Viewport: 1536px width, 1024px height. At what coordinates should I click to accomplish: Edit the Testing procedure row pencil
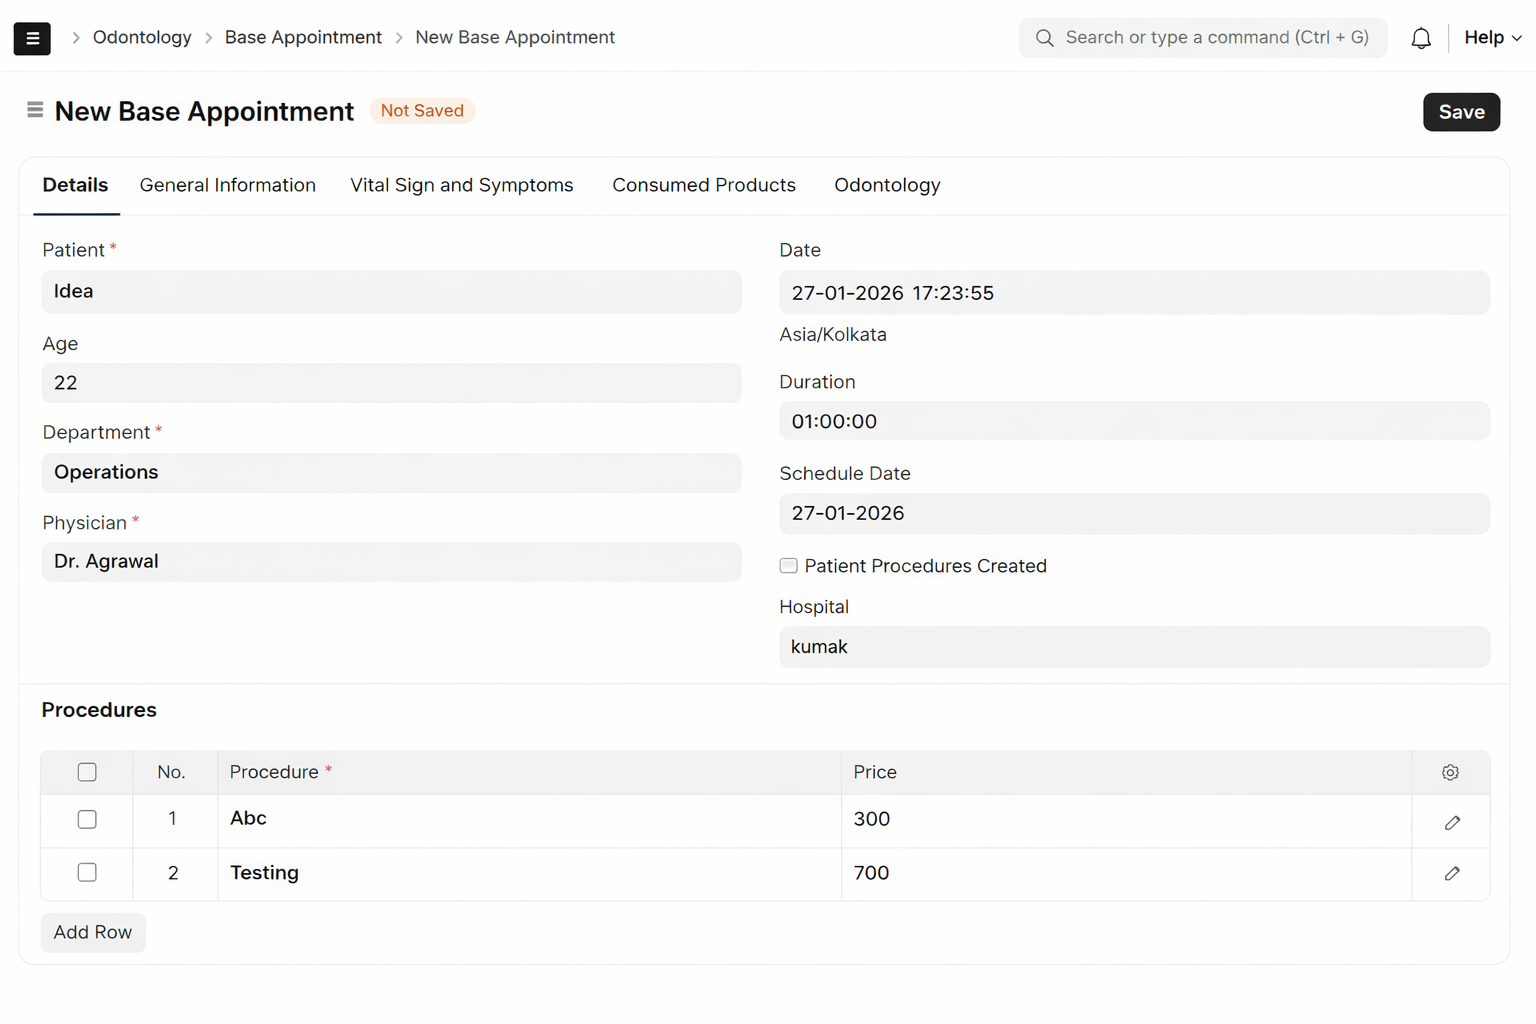(1452, 873)
